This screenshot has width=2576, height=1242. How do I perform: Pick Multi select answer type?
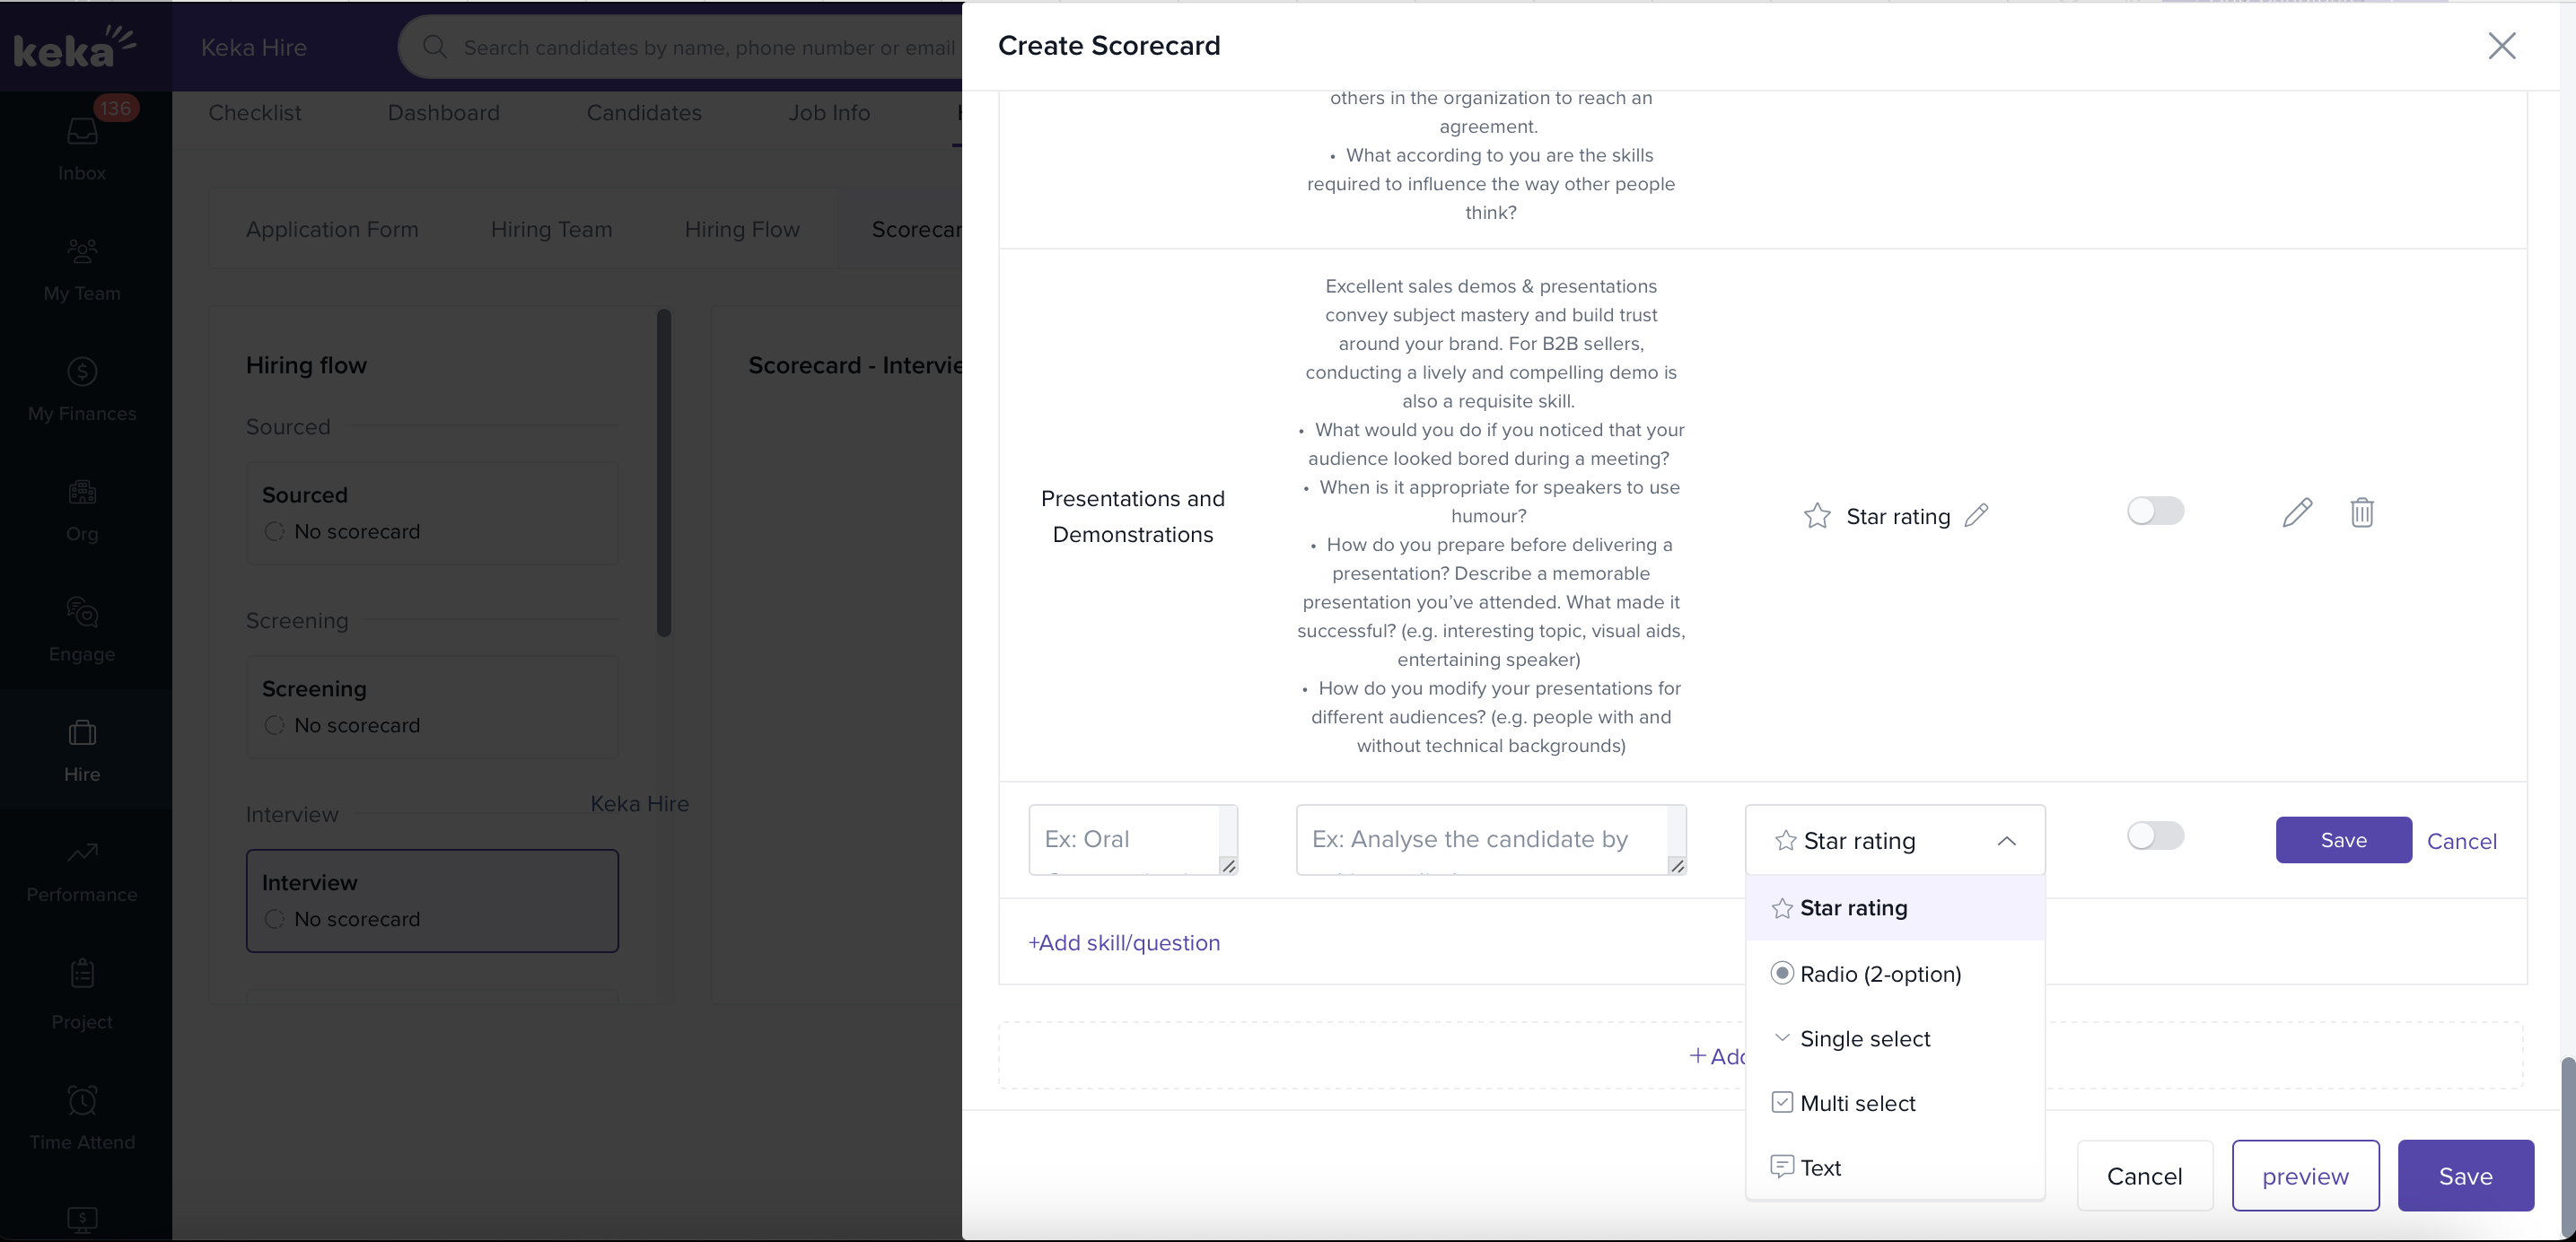1857,1103
